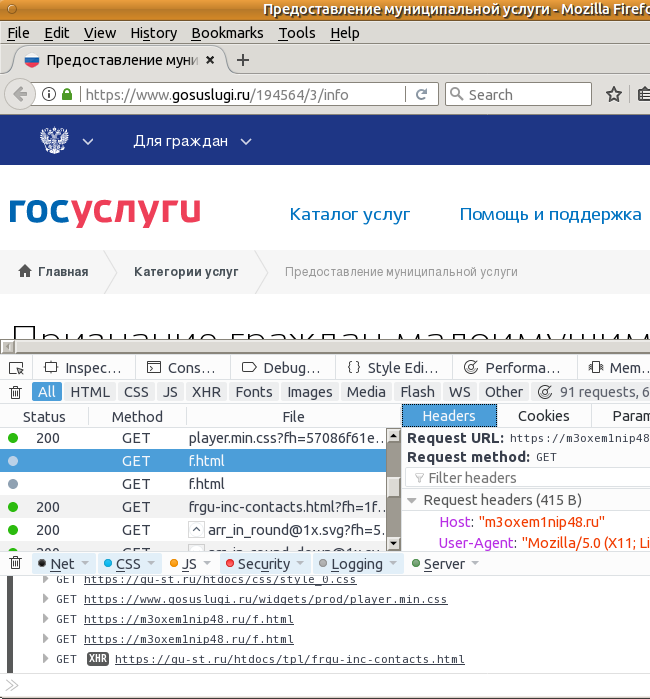Screen dimensions: 650x699
Task: Select the frgu-inc-contacts.html request row
Action: click(x=193, y=507)
